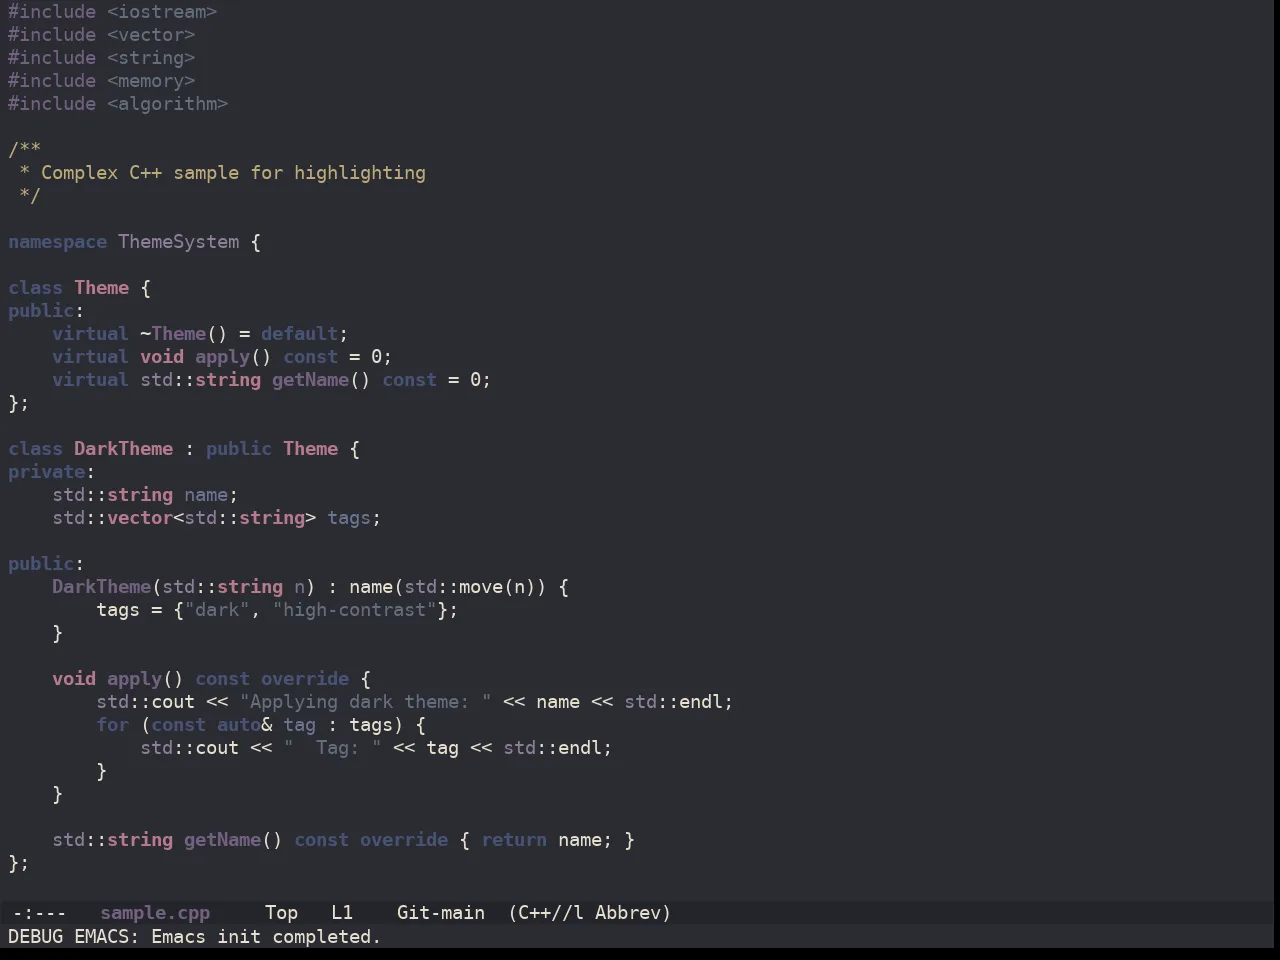Viewport: 1280px width, 960px height.
Task: Click the string literal " Tag: "
Action: (333, 748)
